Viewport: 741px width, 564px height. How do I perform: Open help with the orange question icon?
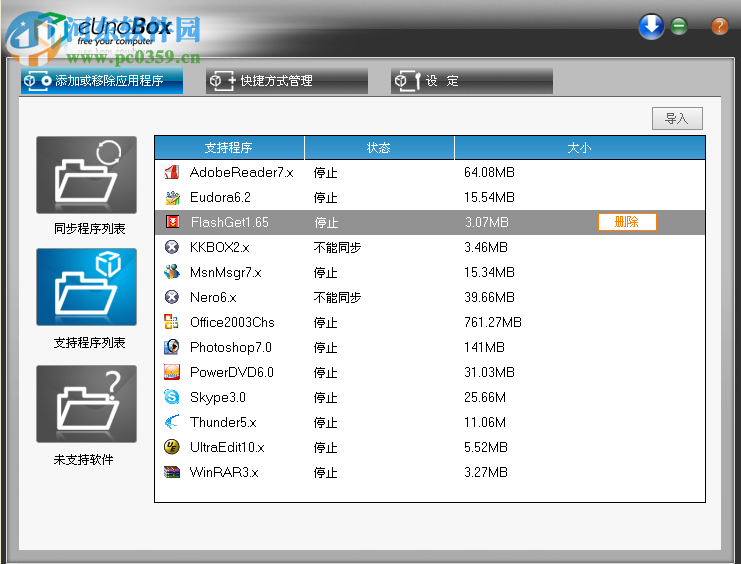pos(719,26)
